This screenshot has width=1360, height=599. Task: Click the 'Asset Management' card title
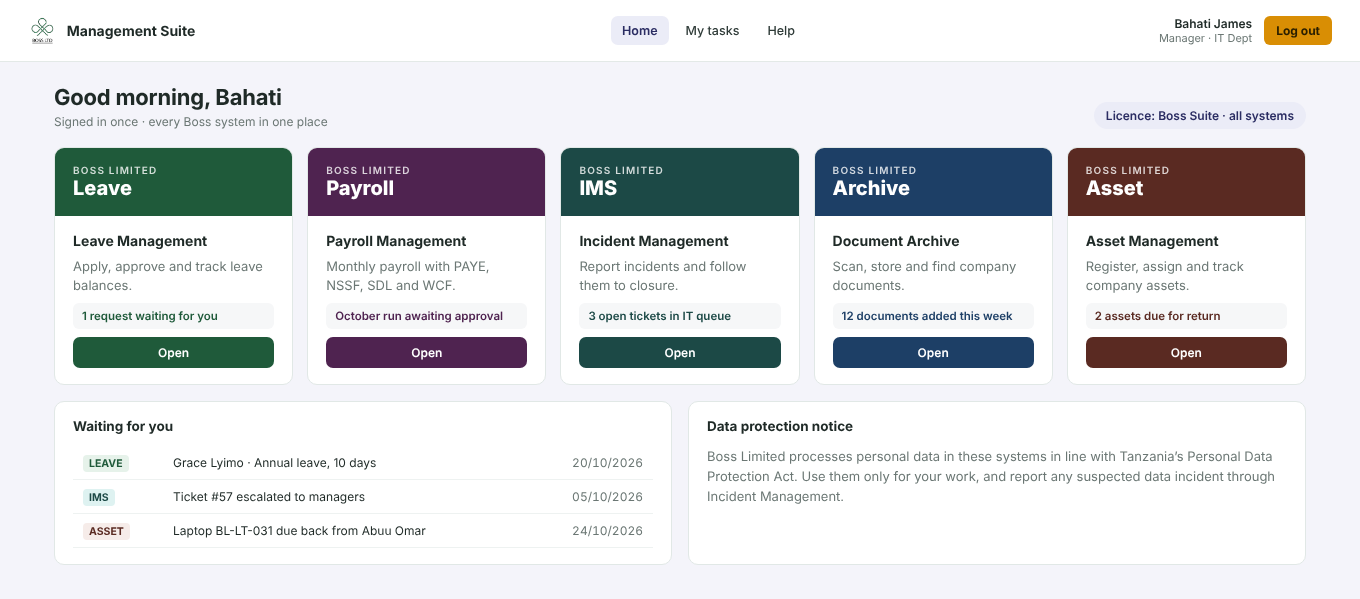[1152, 241]
